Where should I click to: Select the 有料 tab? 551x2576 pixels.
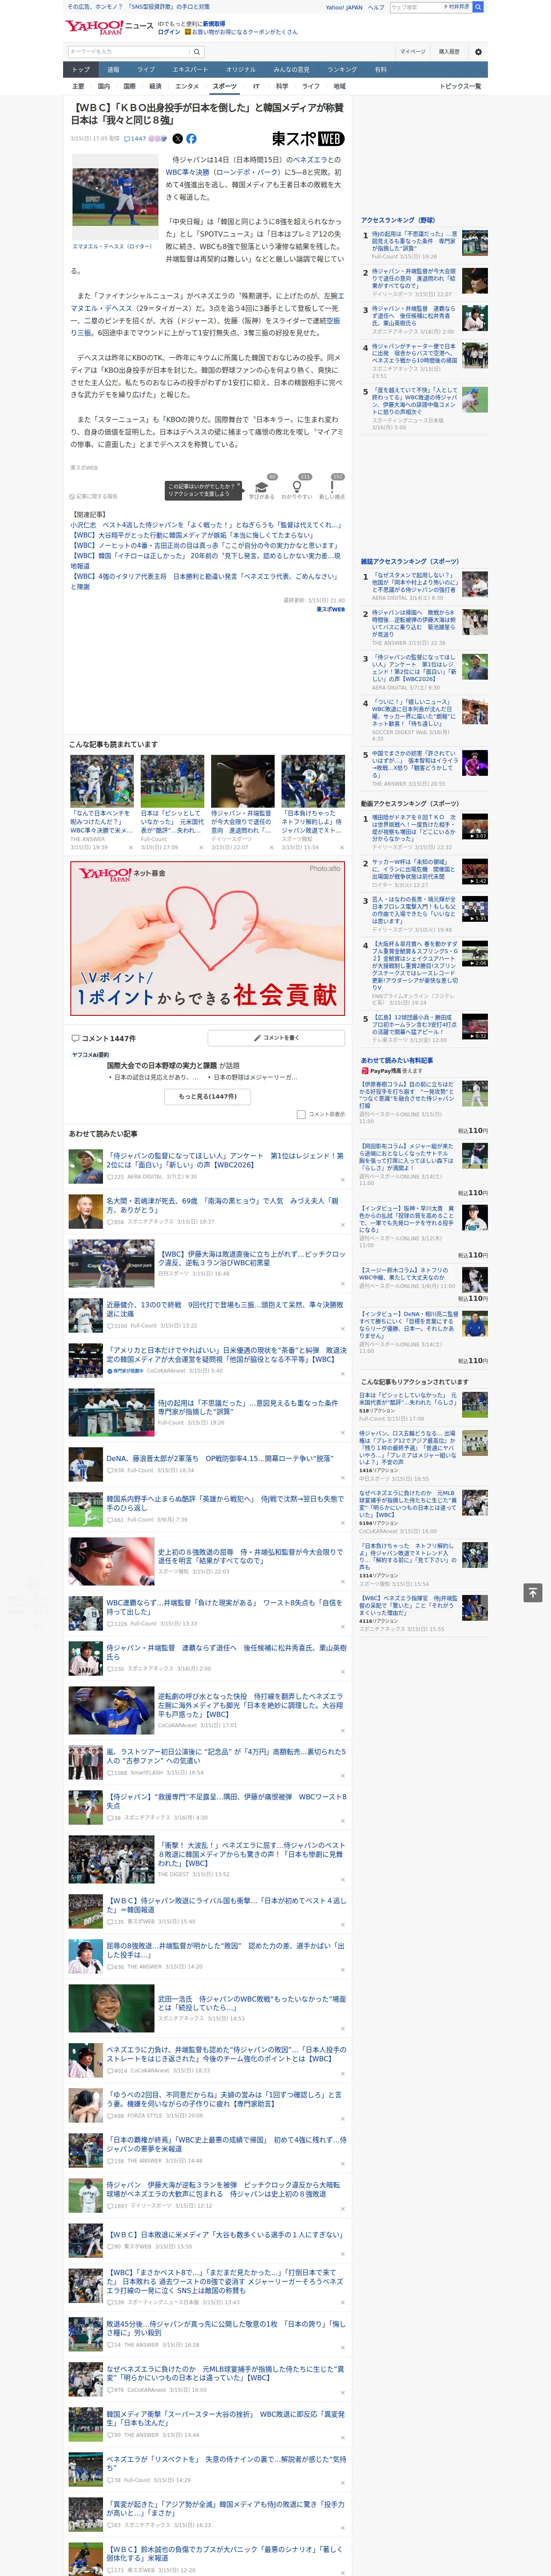coord(380,70)
